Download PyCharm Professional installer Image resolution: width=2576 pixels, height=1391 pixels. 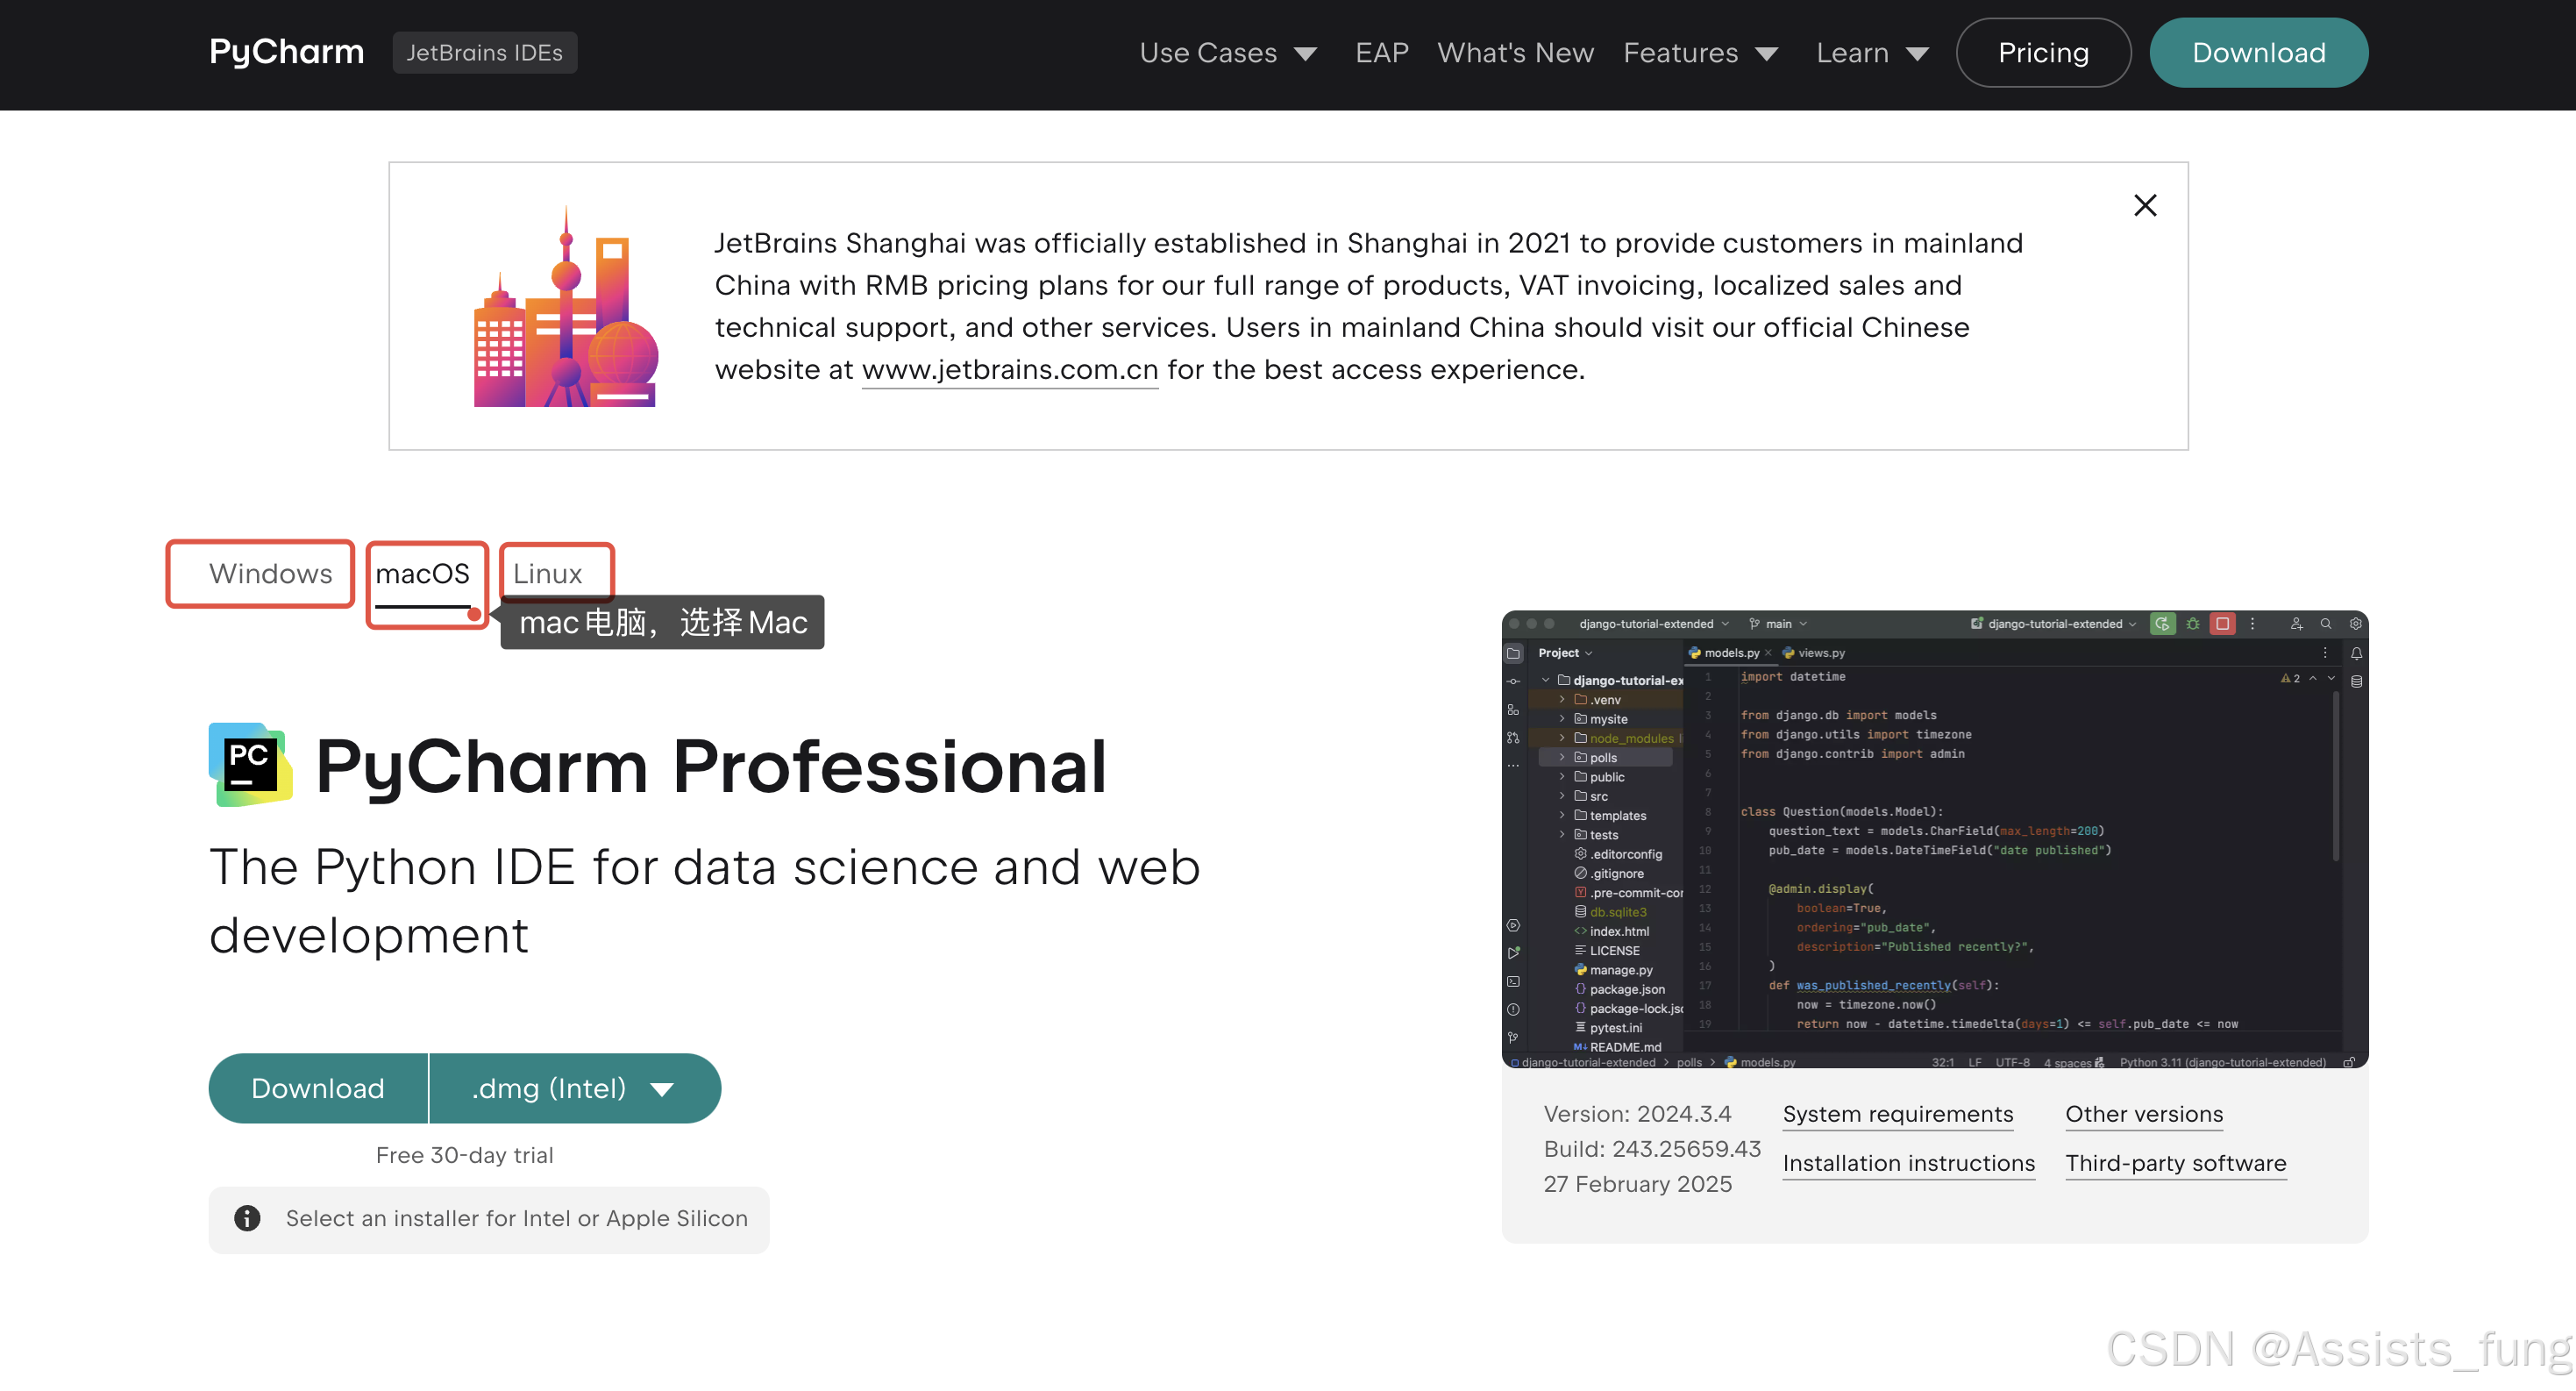point(317,1088)
